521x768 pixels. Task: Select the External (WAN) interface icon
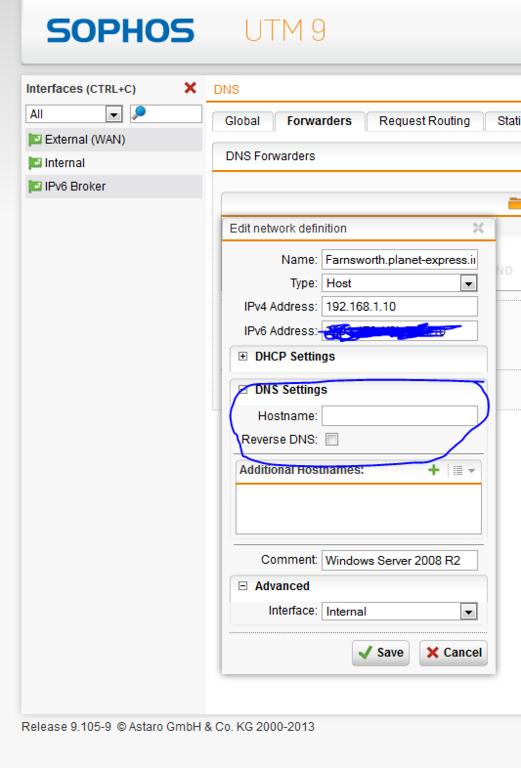[x=35, y=140]
